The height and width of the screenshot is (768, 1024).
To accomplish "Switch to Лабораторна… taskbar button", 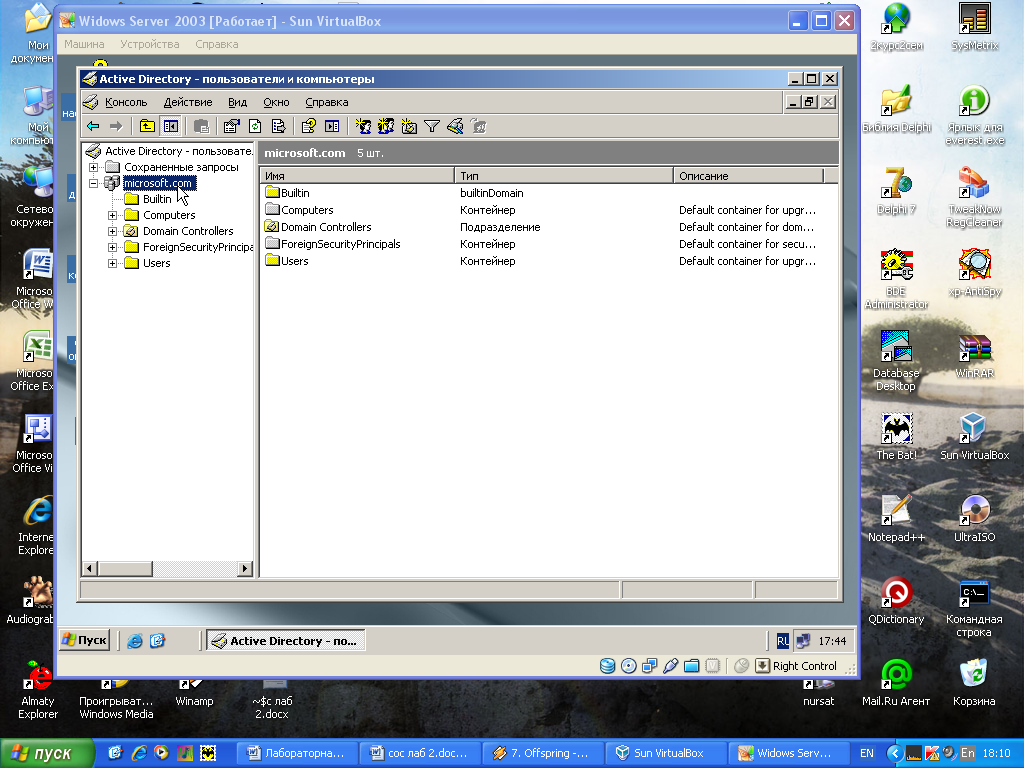I will [297, 753].
